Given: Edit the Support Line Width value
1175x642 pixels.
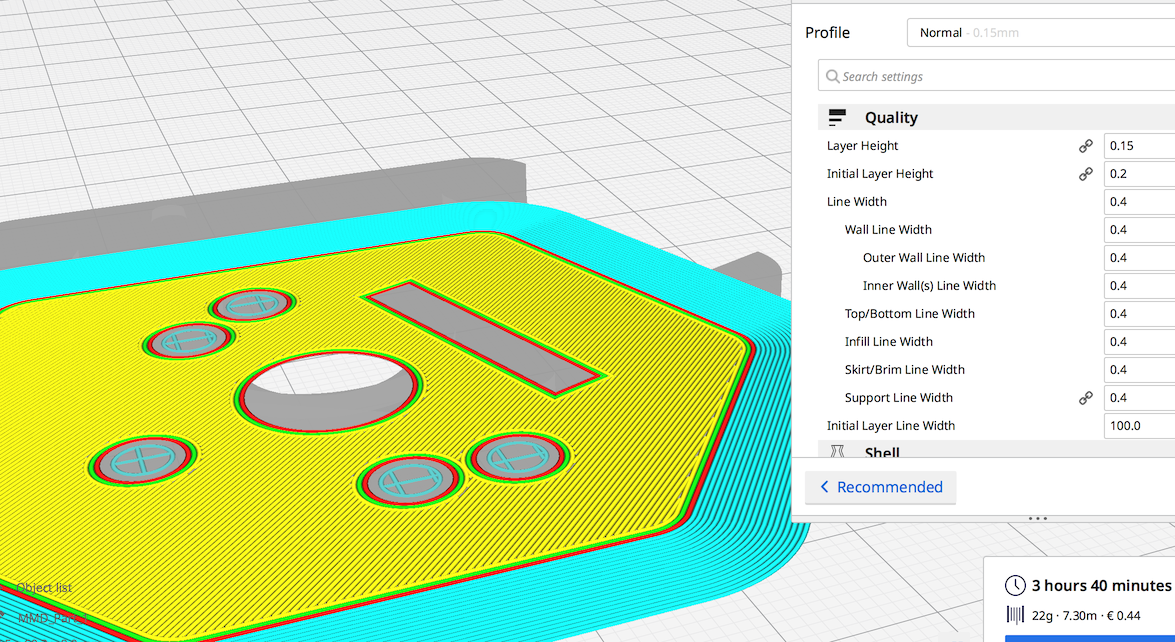Looking at the screenshot, I should 1139,398.
